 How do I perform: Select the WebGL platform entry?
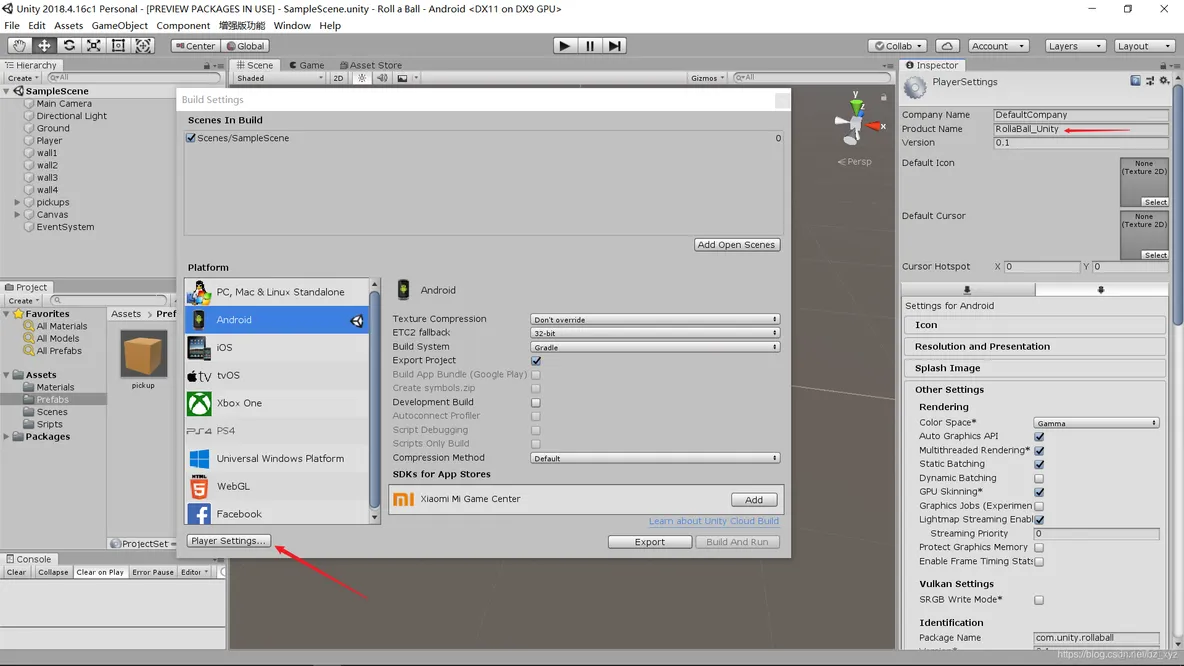(277, 486)
